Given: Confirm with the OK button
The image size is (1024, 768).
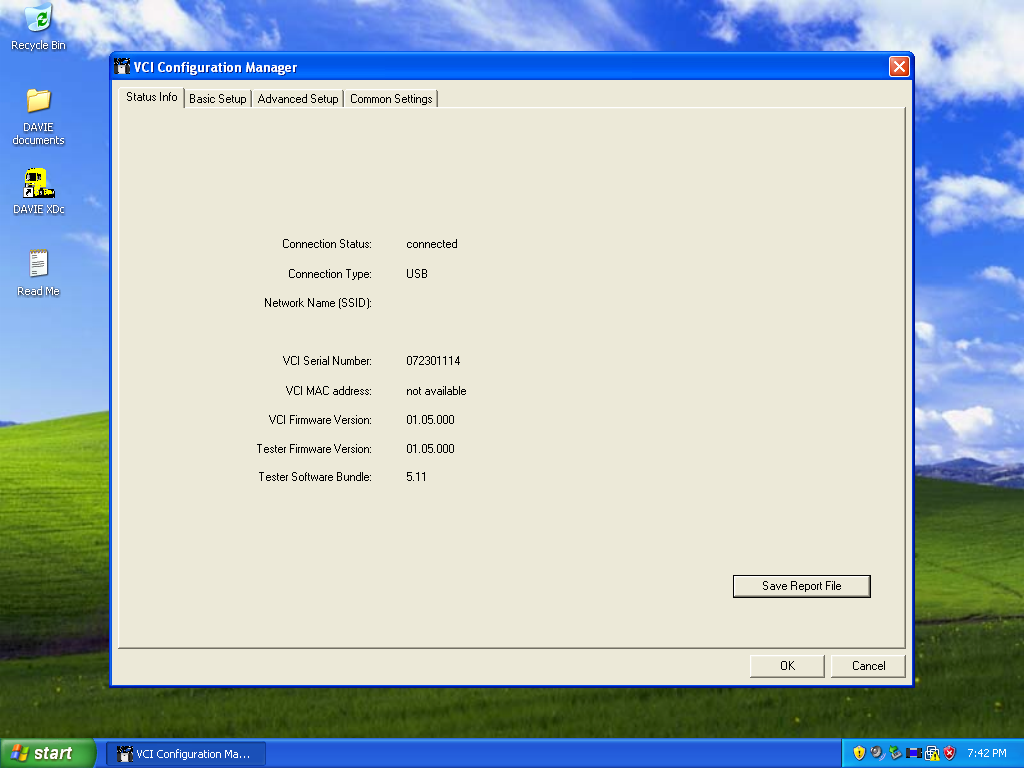Looking at the screenshot, I should [787, 666].
